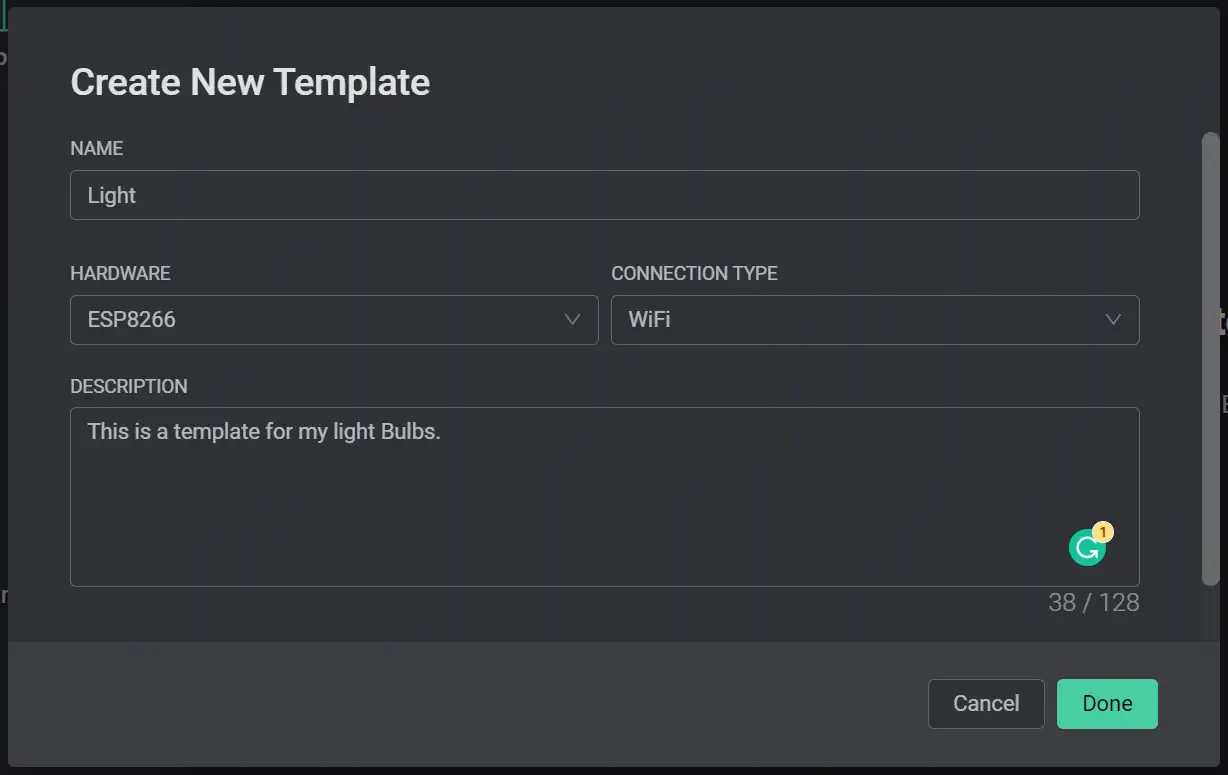Click the Hardware dropdown chevron arrow
1228x775 pixels.
click(572, 320)
